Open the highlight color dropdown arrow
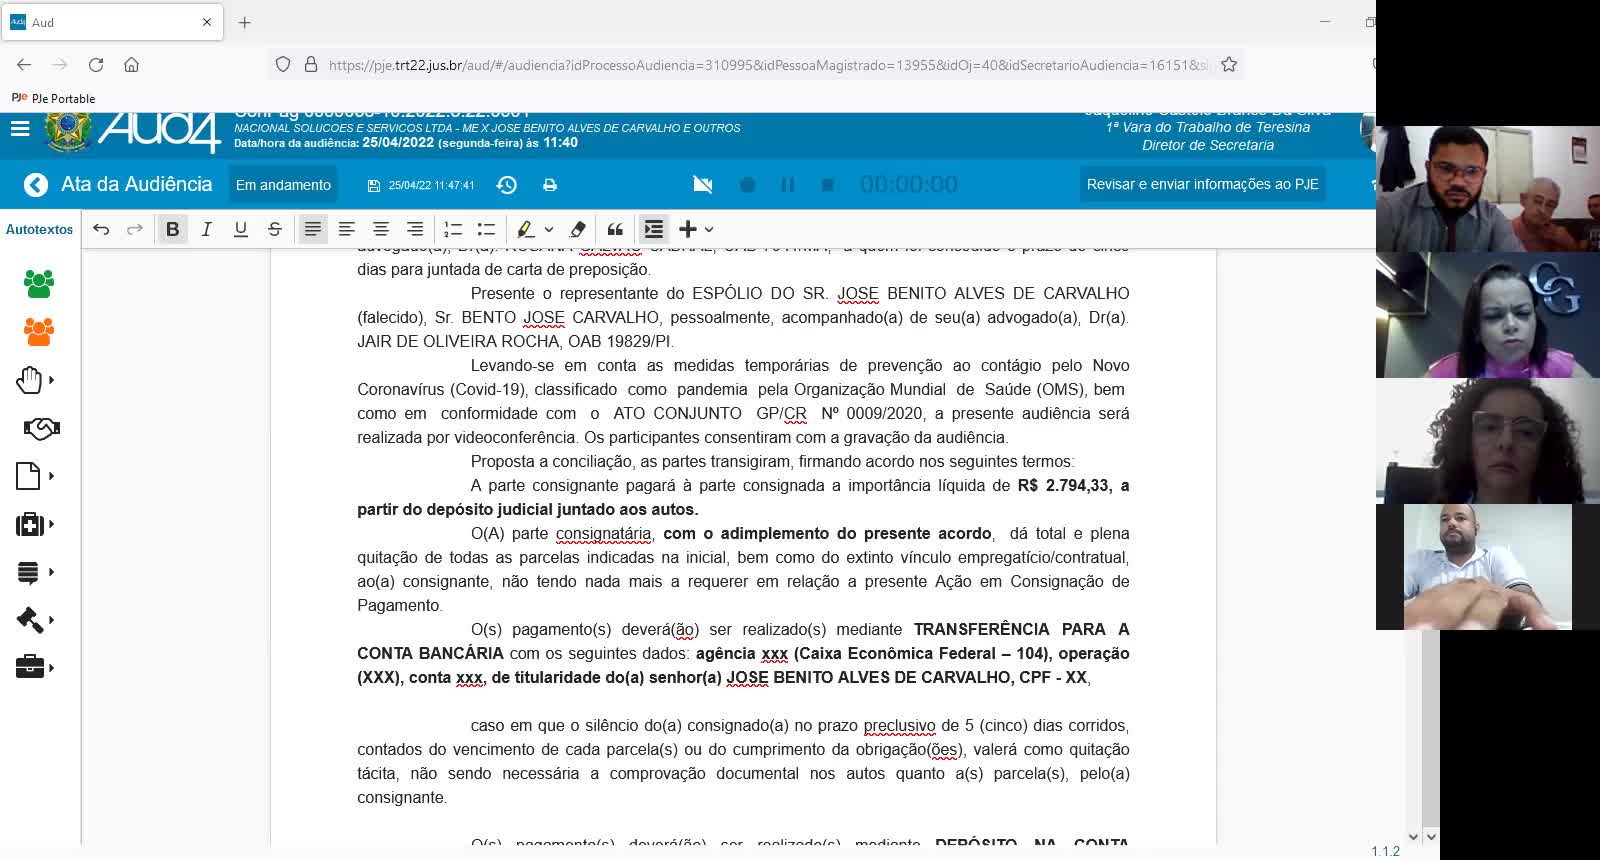Screen dimensions: 1600x860 click(x=549, y=229)
